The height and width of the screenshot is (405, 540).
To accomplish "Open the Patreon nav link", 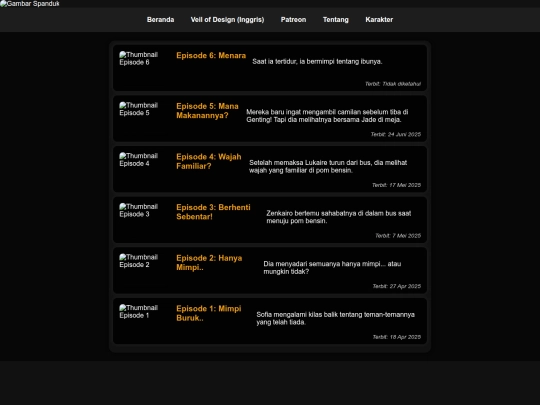I will coord(293,20).
